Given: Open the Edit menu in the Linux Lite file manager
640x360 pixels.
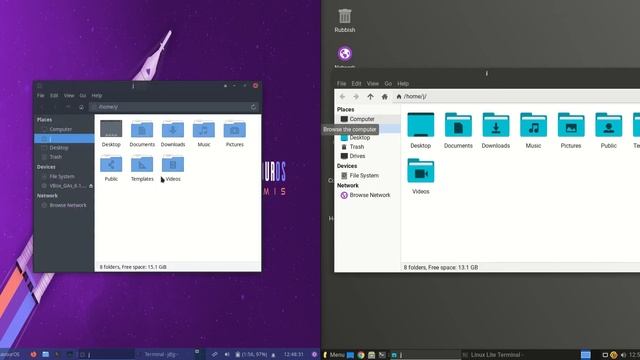Looking at the screenshot, I should coord(356,84).
